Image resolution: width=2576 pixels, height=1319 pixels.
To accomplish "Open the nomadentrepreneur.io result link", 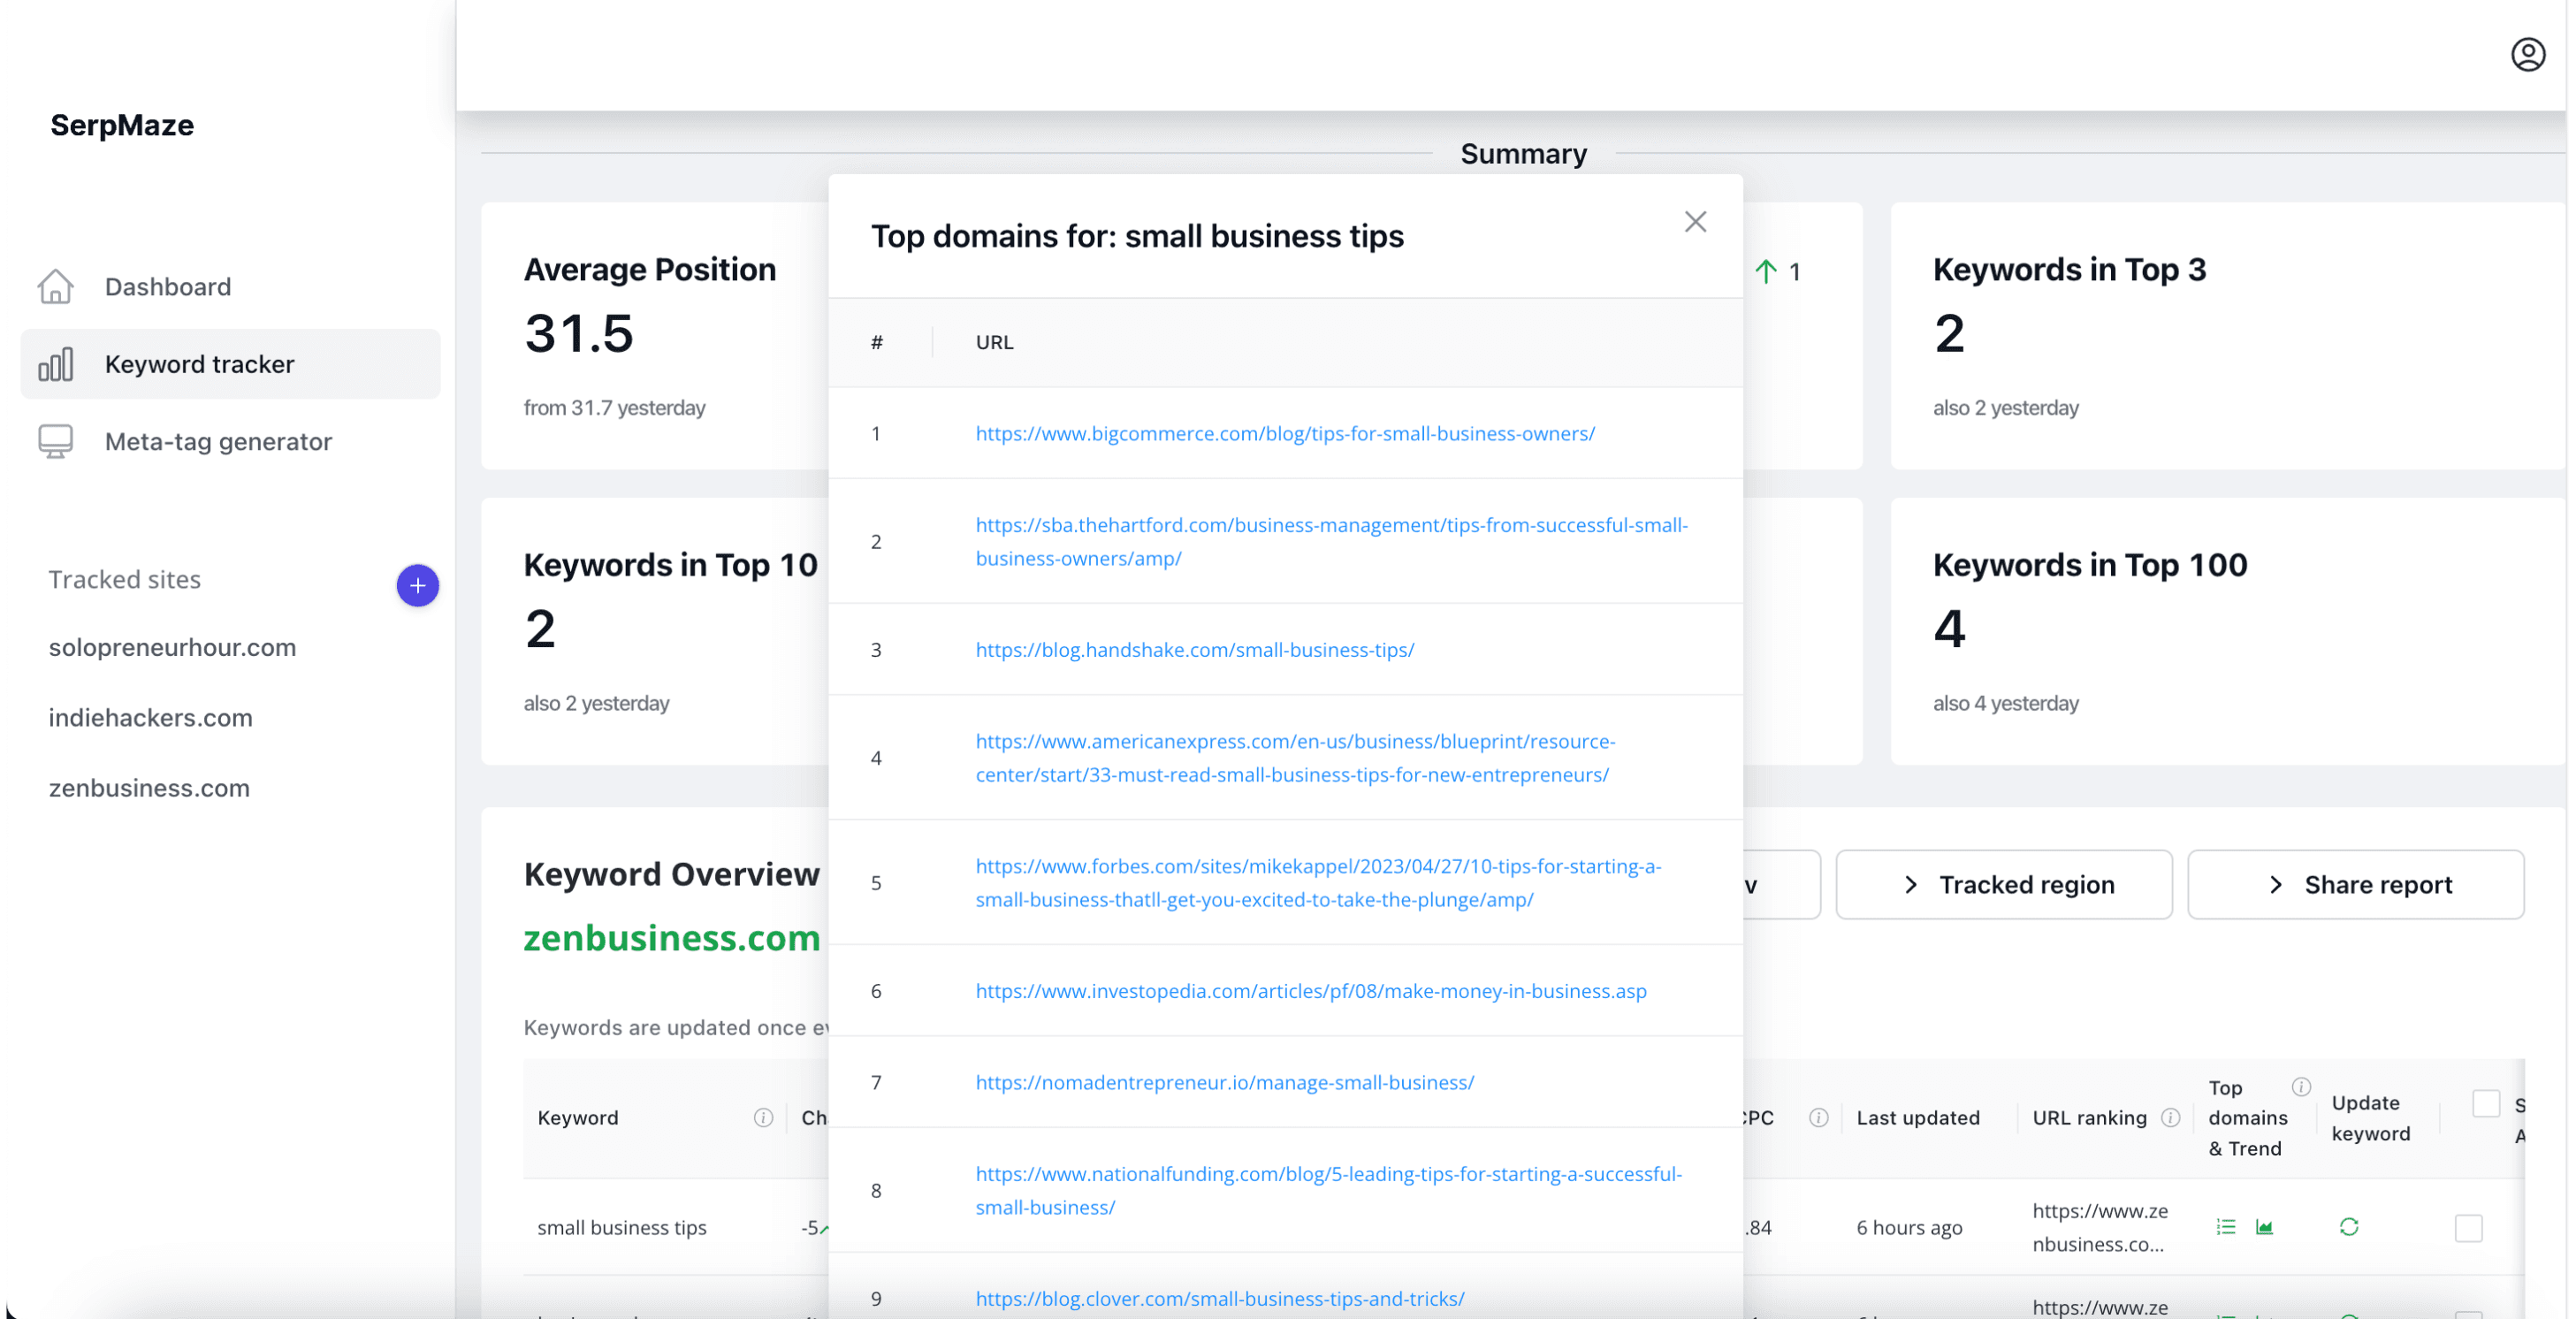I will pyautogui.click(x=1224, y=1082).
